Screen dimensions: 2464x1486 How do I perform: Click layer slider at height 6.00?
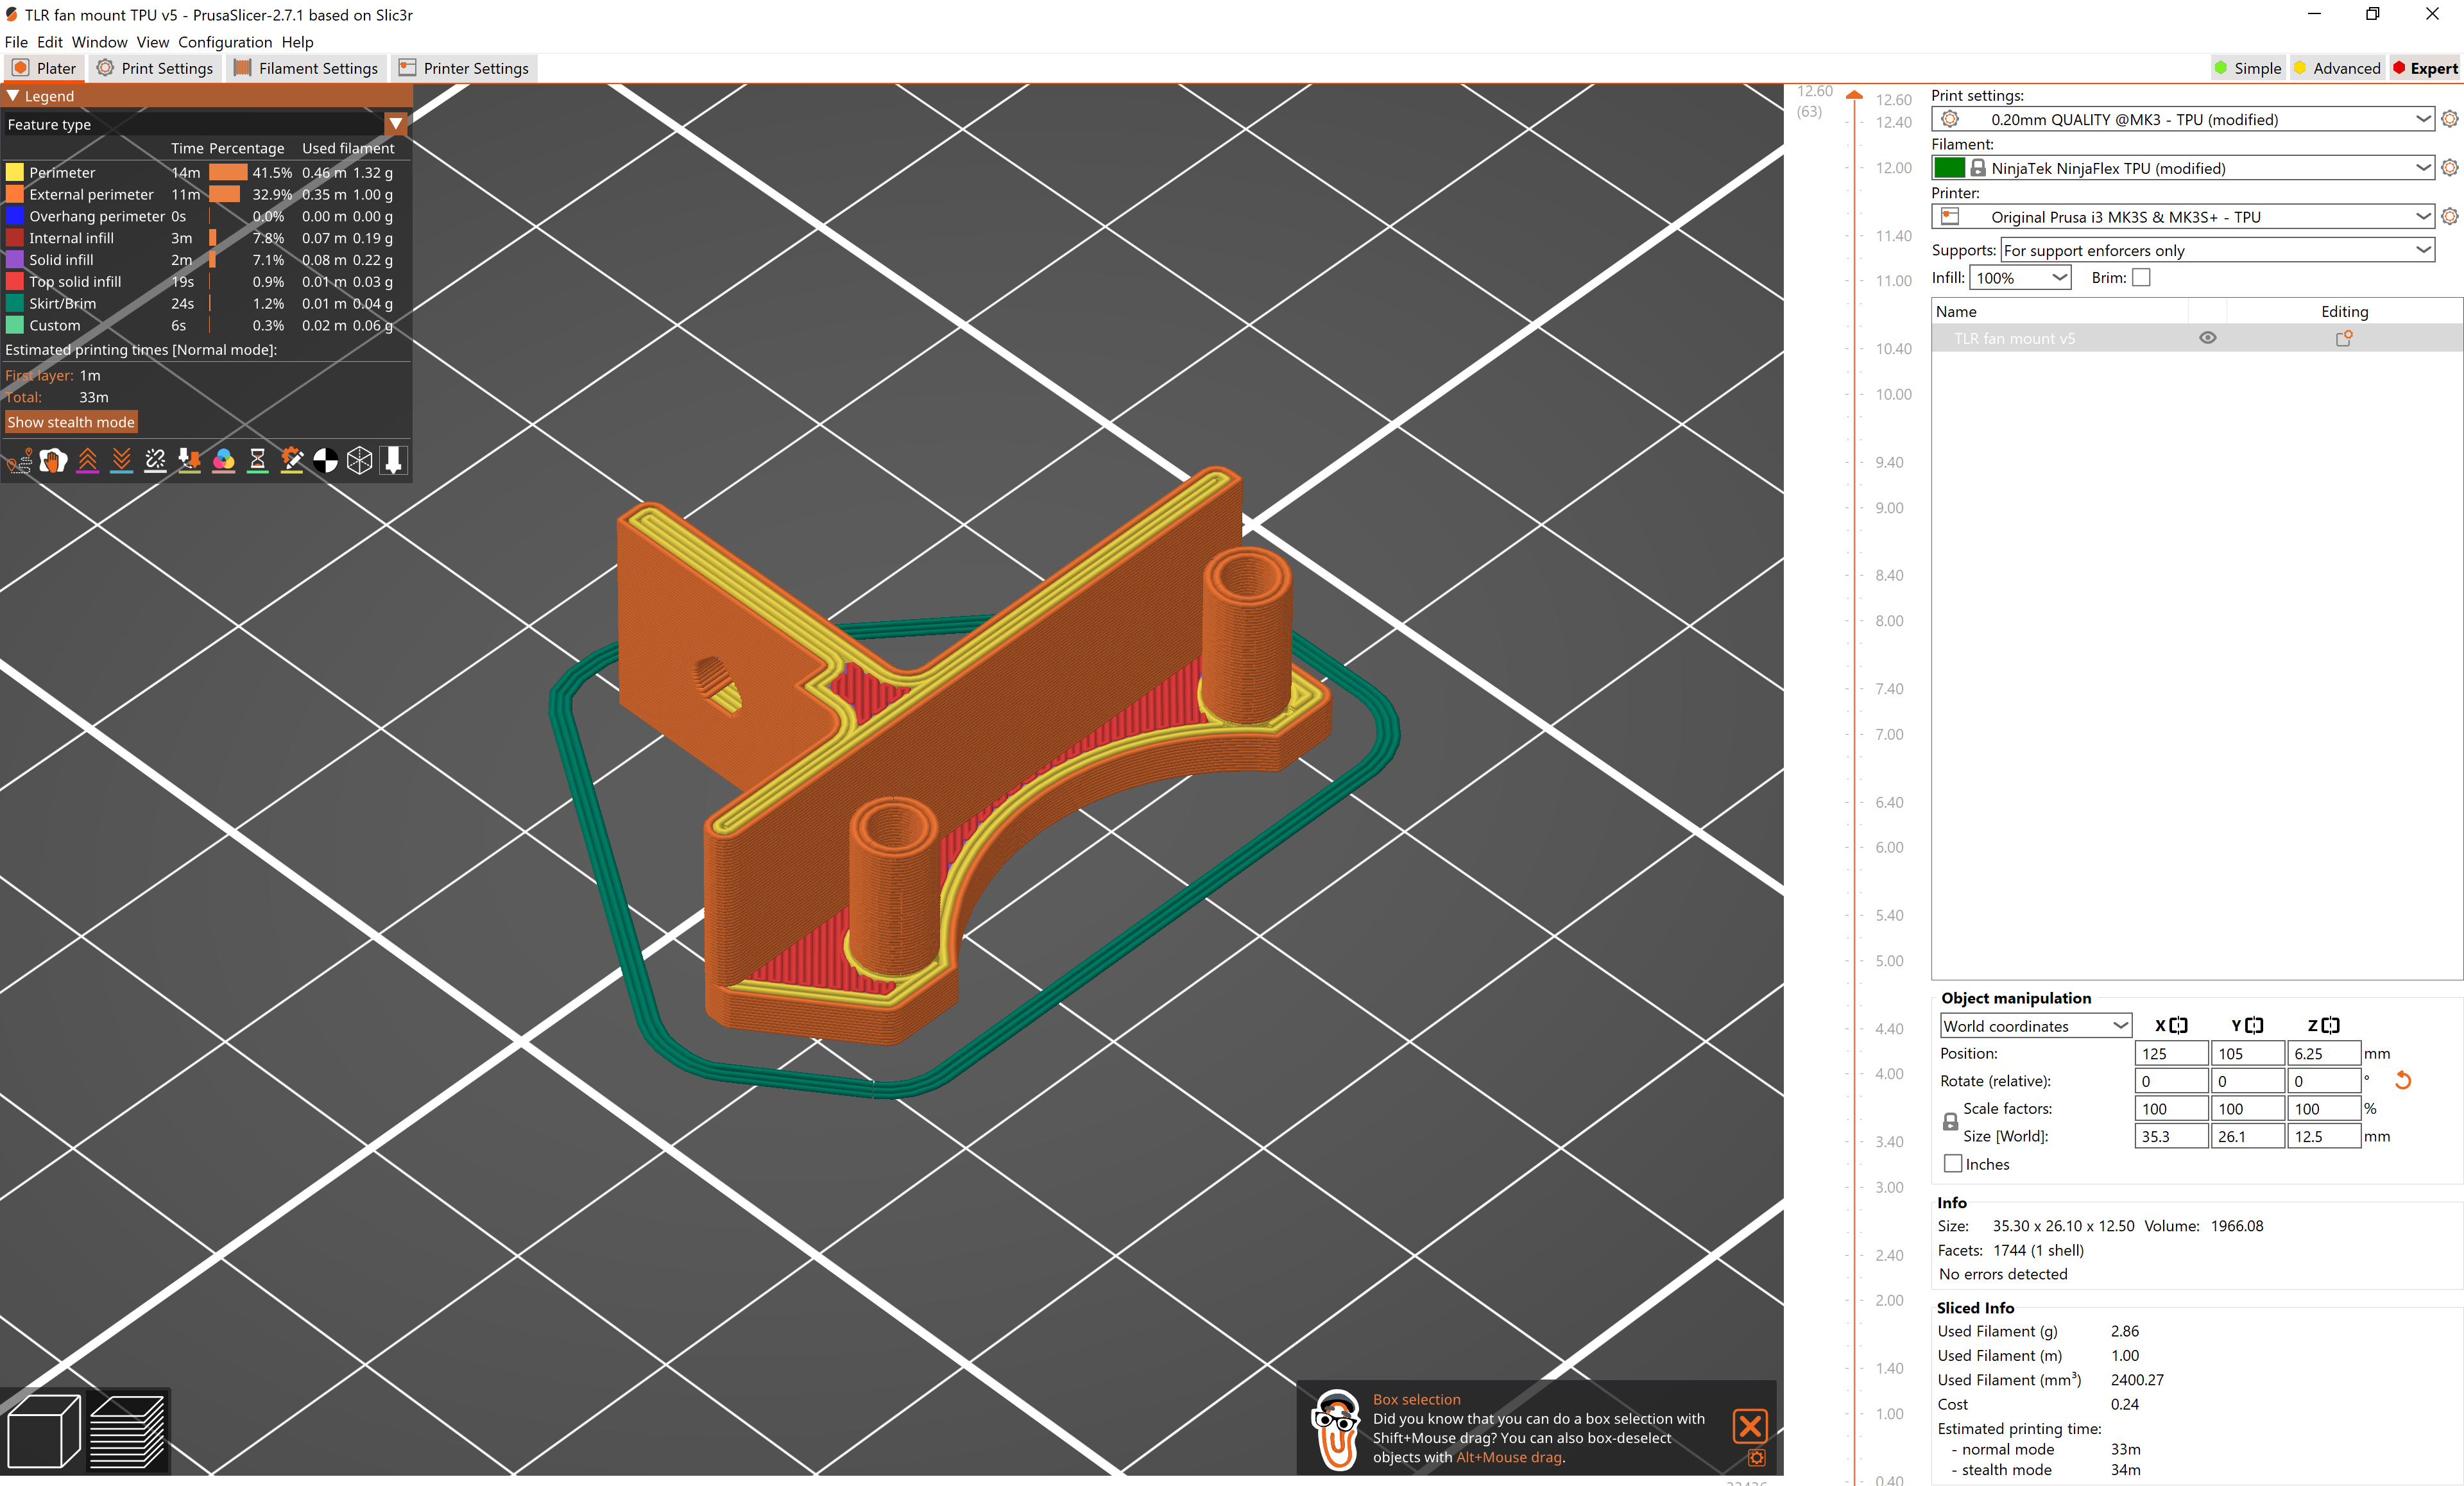coord(1854,847)
